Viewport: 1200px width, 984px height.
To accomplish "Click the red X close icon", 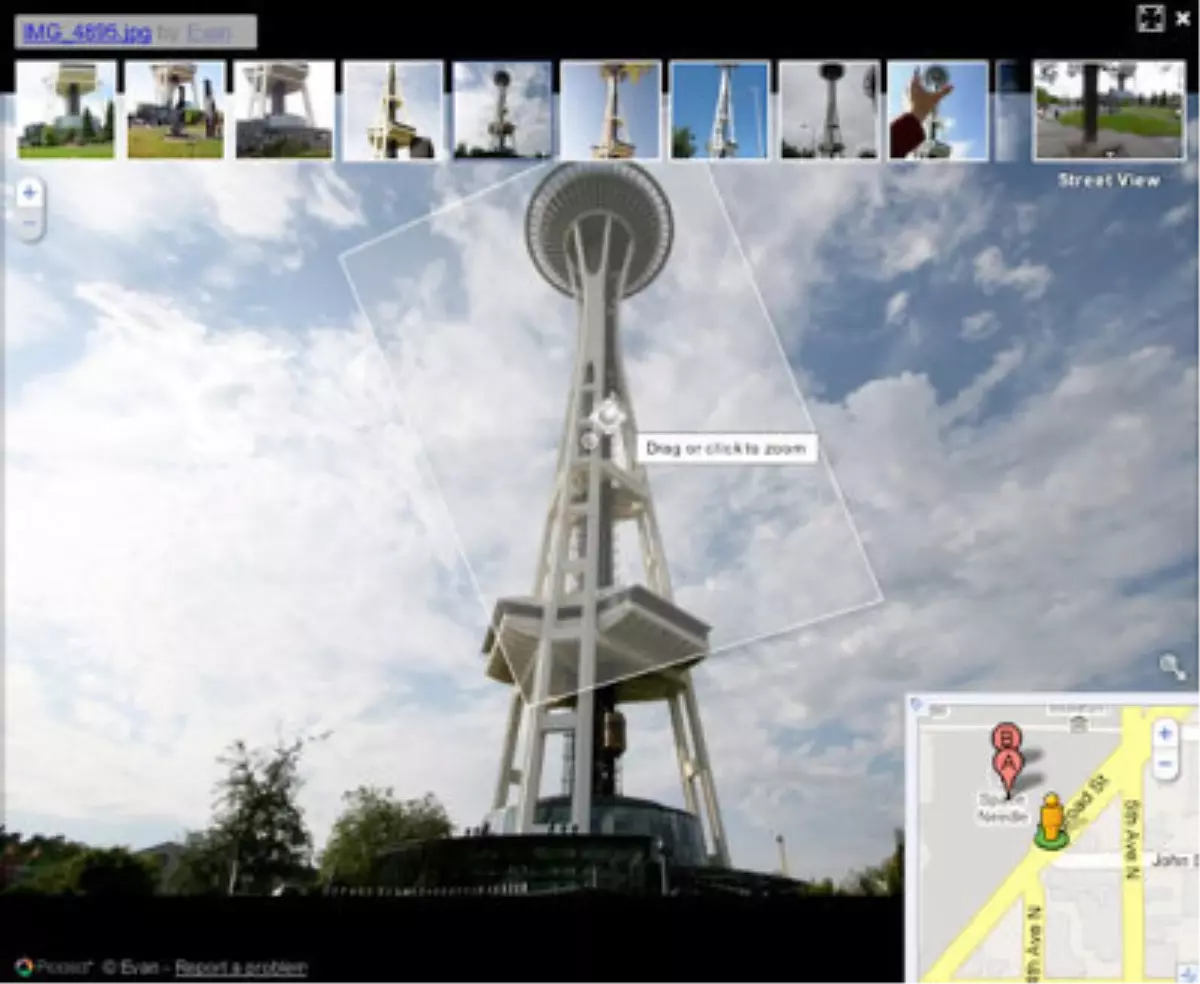I will pos(1184,17).
